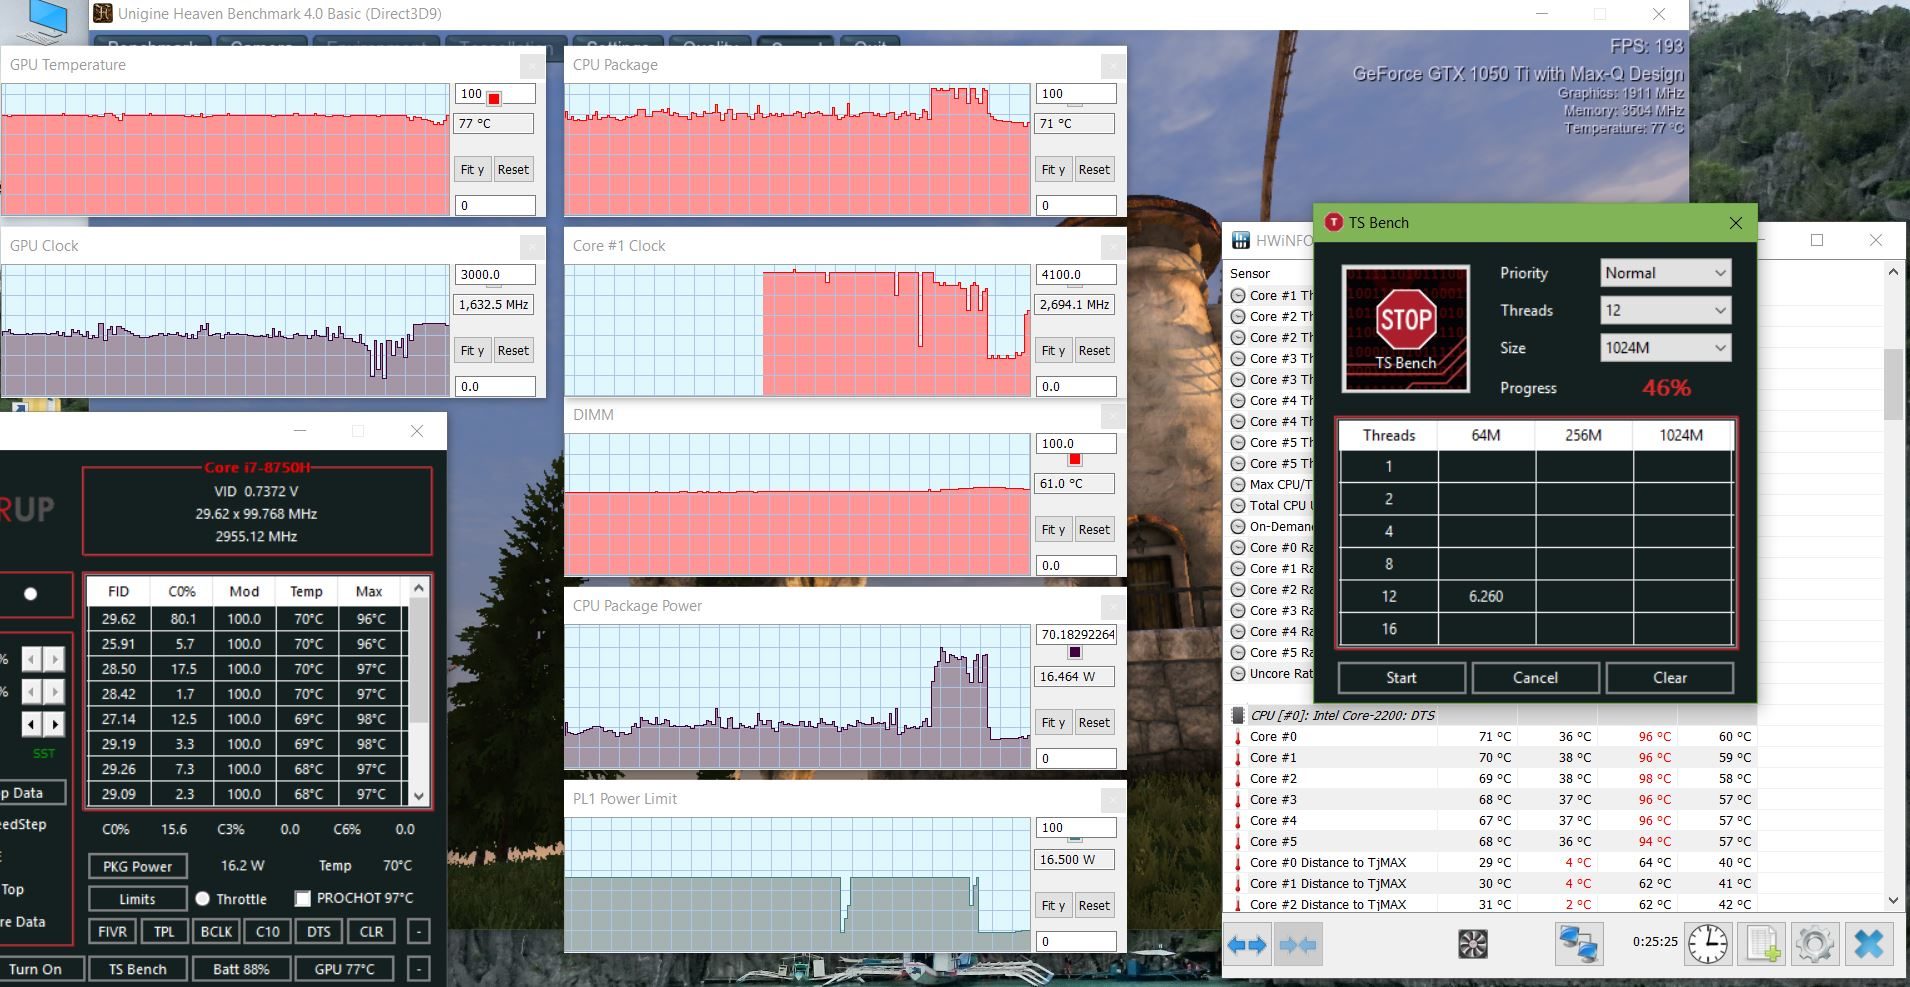The height and width of the screenshot is (987, 1910).
Task: Click thermometer icon next to Core #3
Action: 1238,800
